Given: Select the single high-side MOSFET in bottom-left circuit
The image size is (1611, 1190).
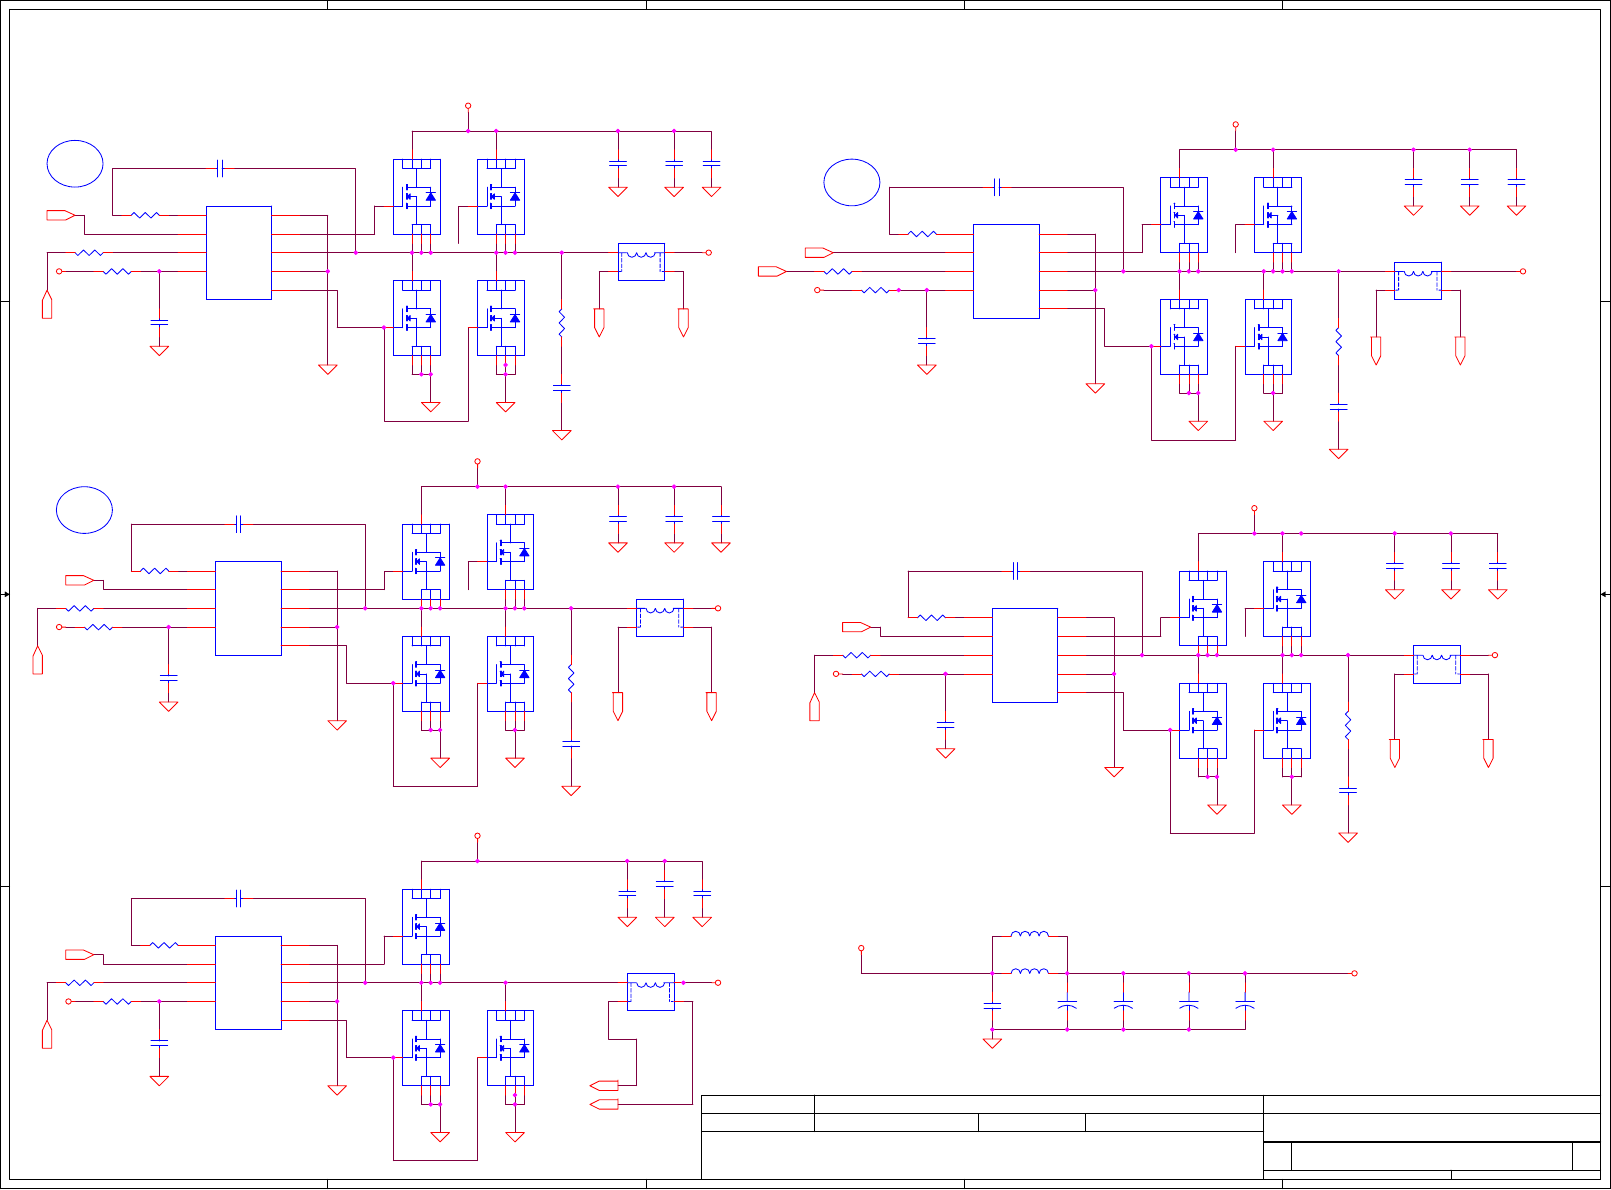Looking at the screenshot, I should coord(426,927).
